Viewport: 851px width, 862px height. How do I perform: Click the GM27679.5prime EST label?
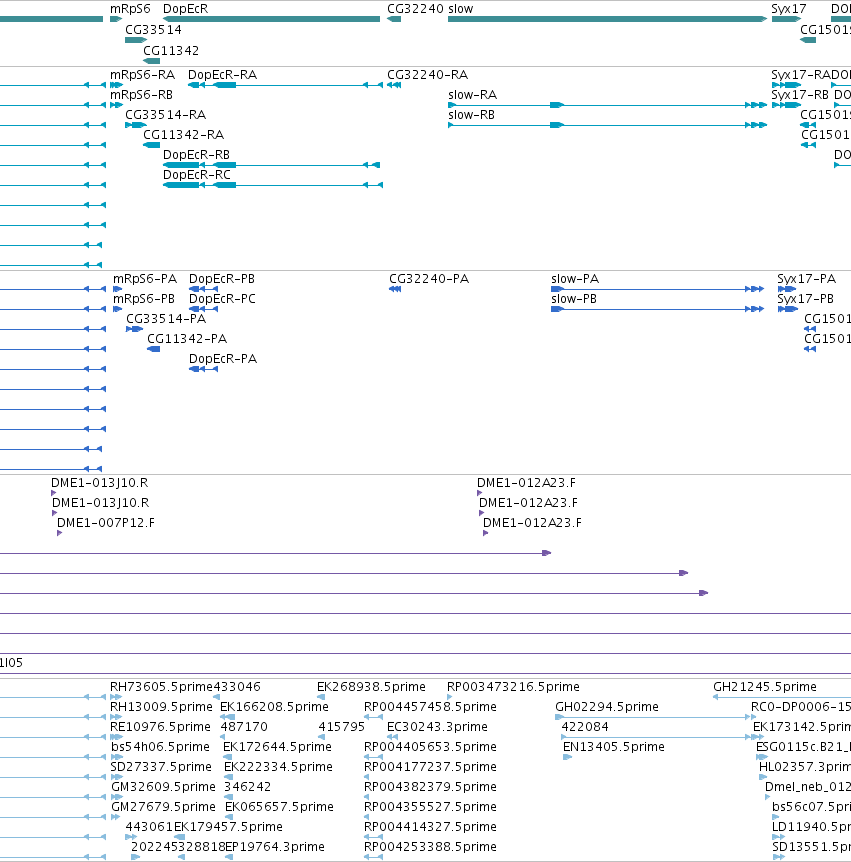pos(163,807)
